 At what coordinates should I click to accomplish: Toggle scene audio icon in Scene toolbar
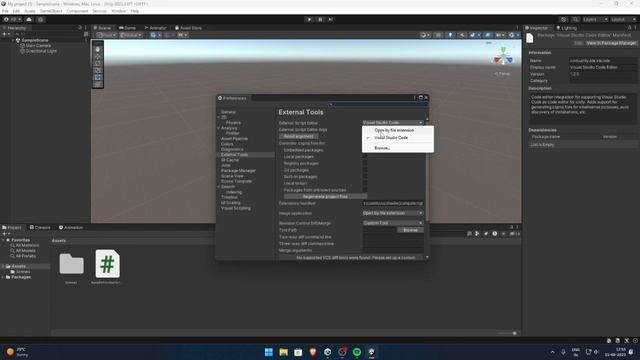(x=462, y=35)
